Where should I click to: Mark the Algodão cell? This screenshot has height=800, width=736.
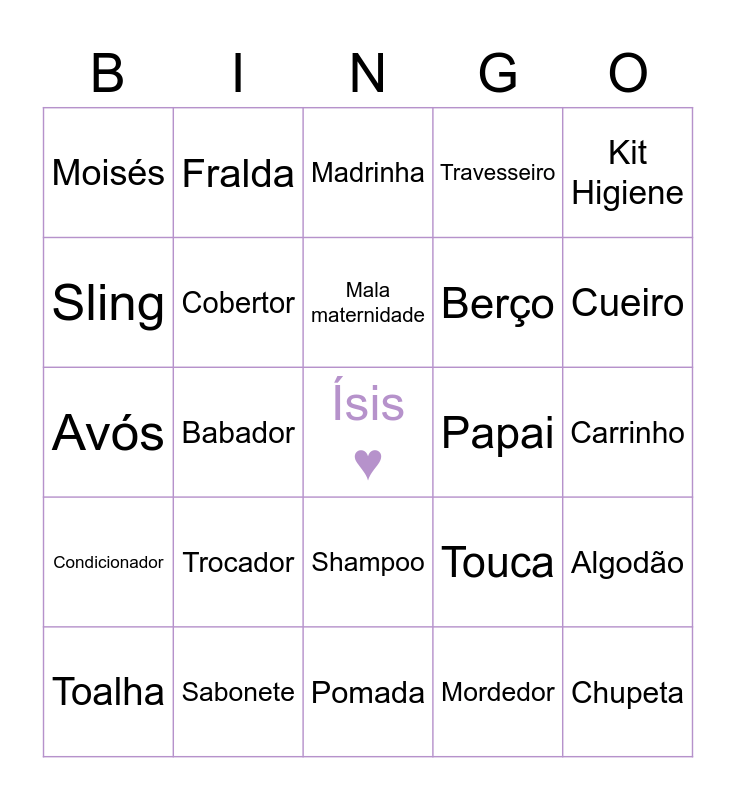(x=628, y=563)
